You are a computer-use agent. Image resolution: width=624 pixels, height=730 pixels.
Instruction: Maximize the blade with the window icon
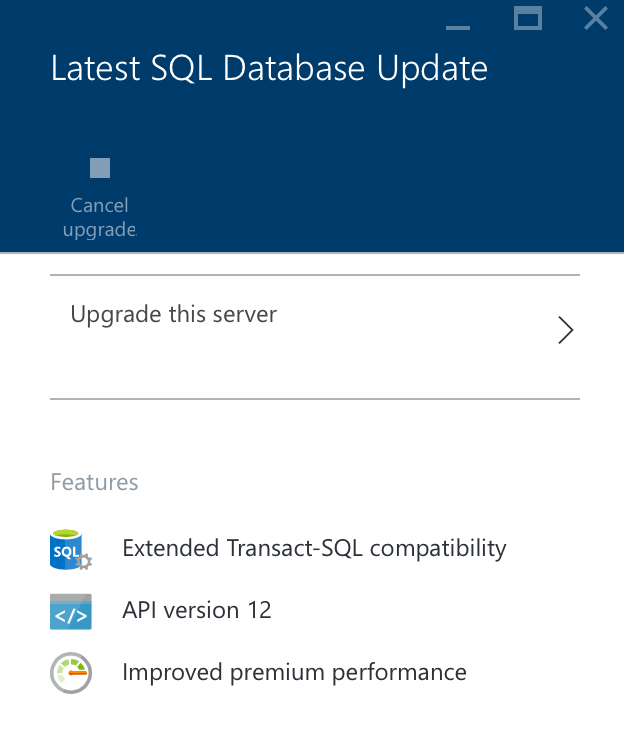click(x=528, y=18)
